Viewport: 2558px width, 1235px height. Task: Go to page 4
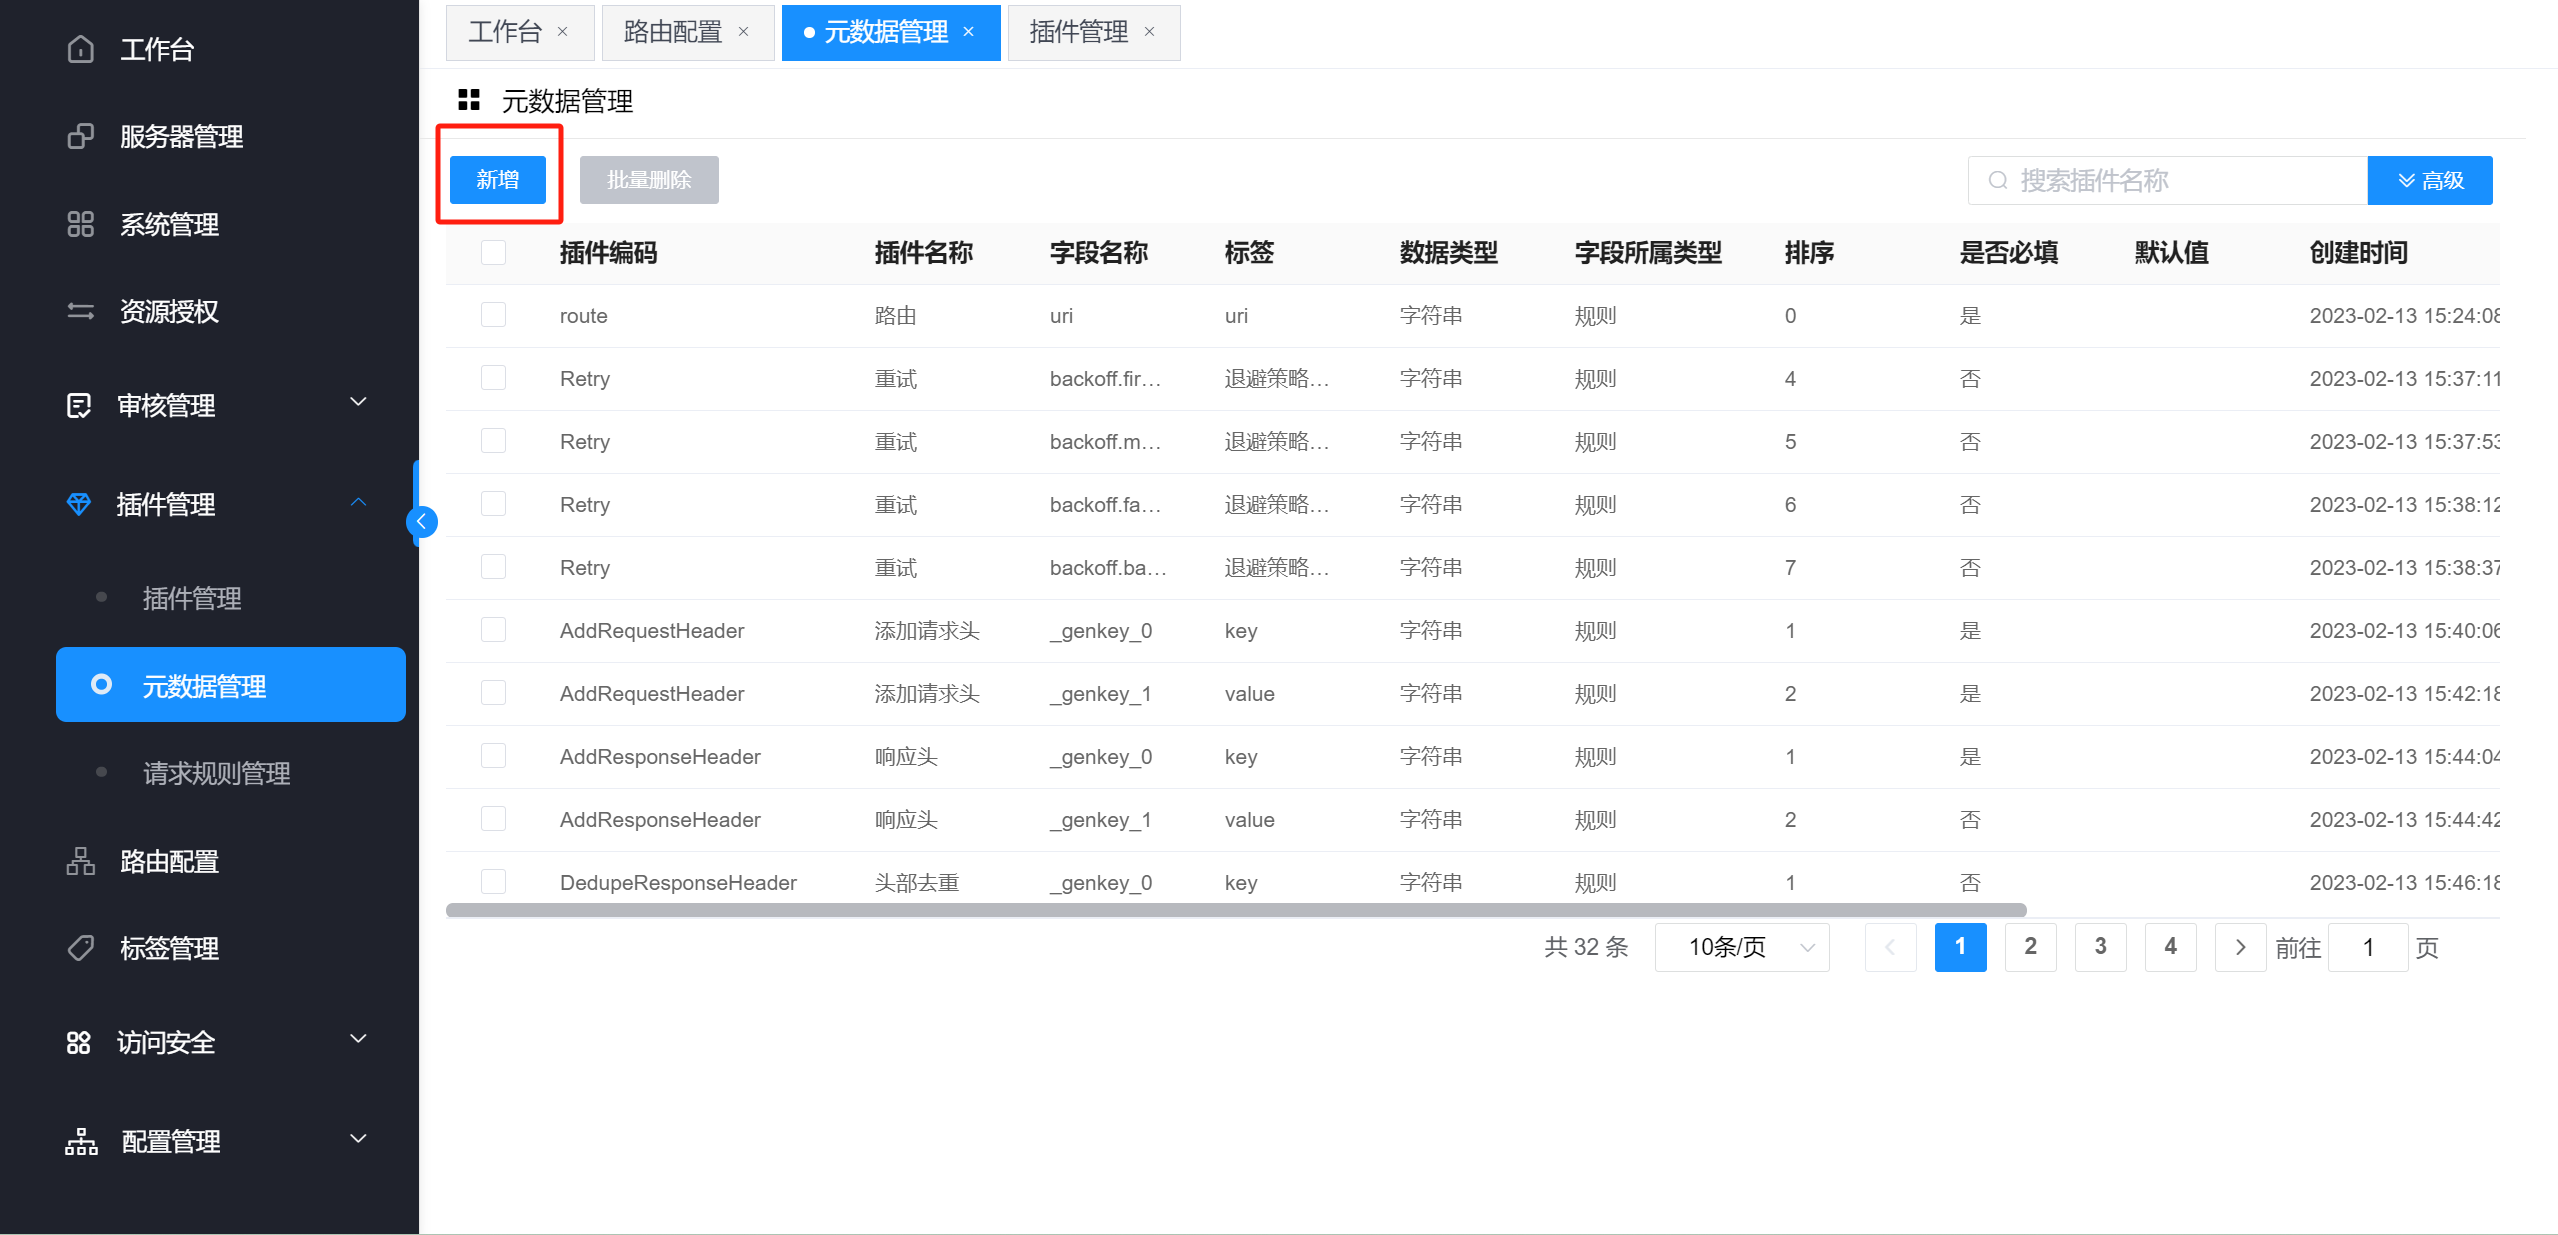[x=2170, y=947]
